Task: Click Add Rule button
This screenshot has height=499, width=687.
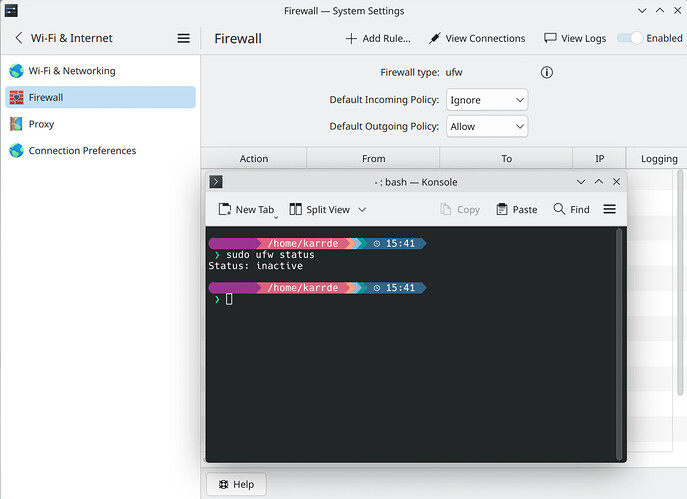Action: 378,39
